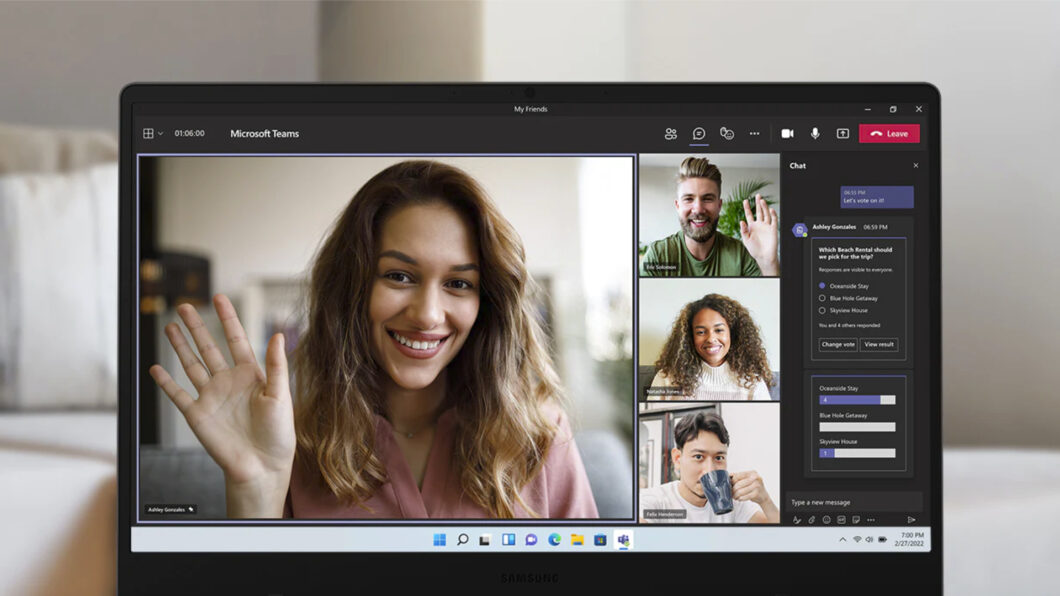This screenshot has width=1060, height=596.
Task: Expand the hidden system tray icons chevron
Action: tap(842, 539)
